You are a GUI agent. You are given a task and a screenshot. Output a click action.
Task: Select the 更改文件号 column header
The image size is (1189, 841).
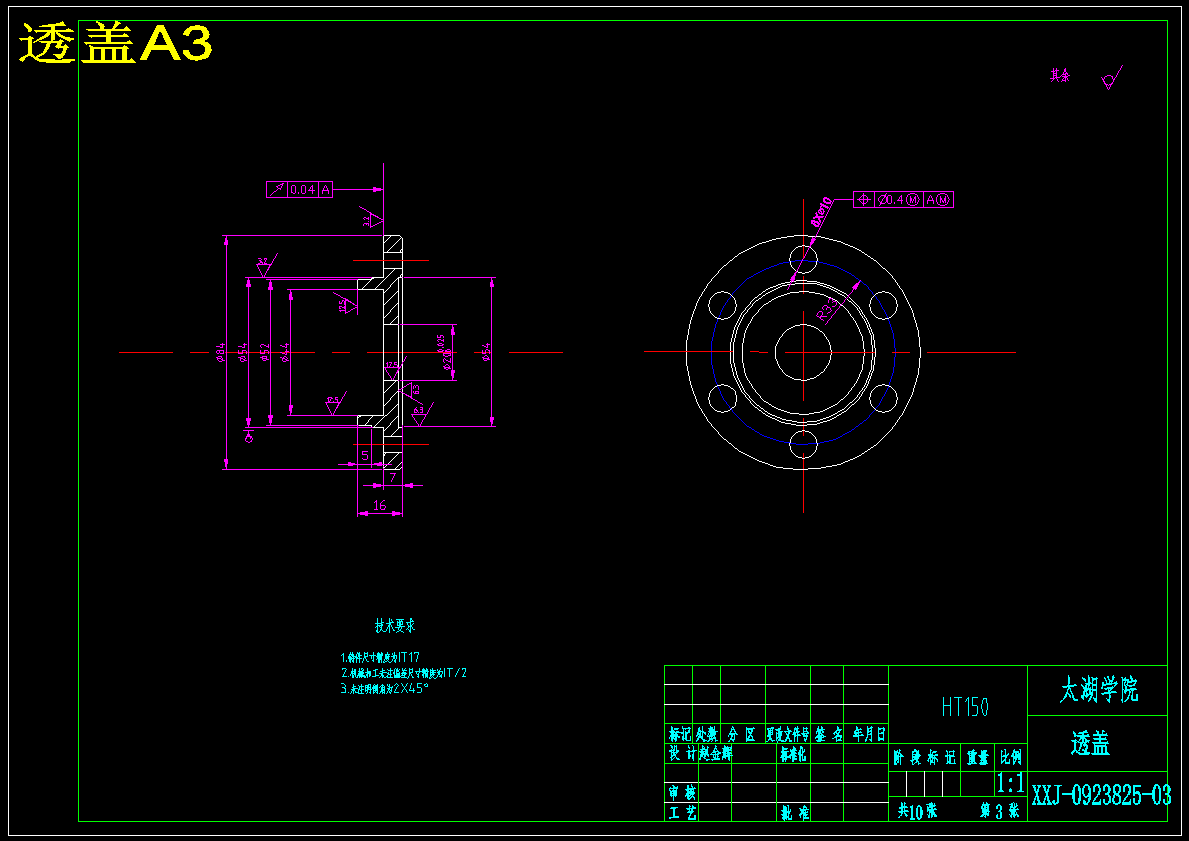coord(788,733)
